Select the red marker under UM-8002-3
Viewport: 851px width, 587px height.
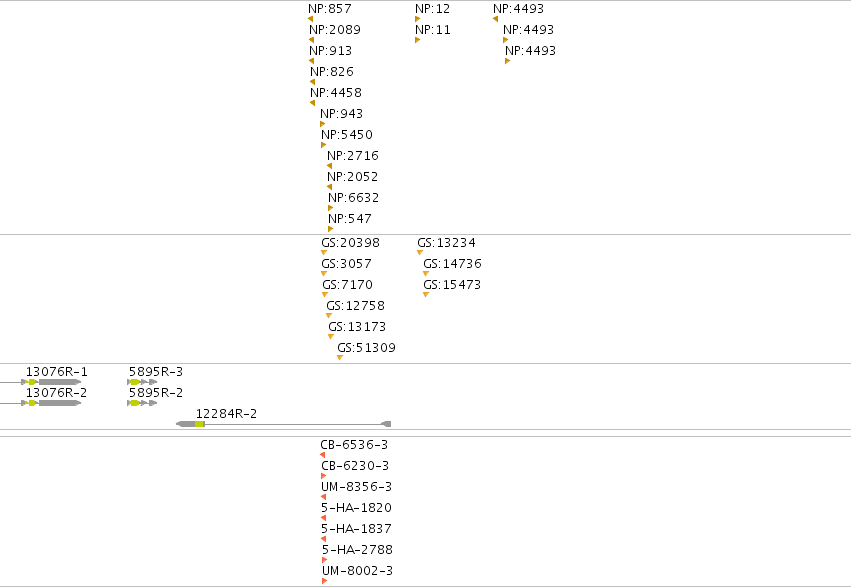pyautogui.click(x=325, y=581)
